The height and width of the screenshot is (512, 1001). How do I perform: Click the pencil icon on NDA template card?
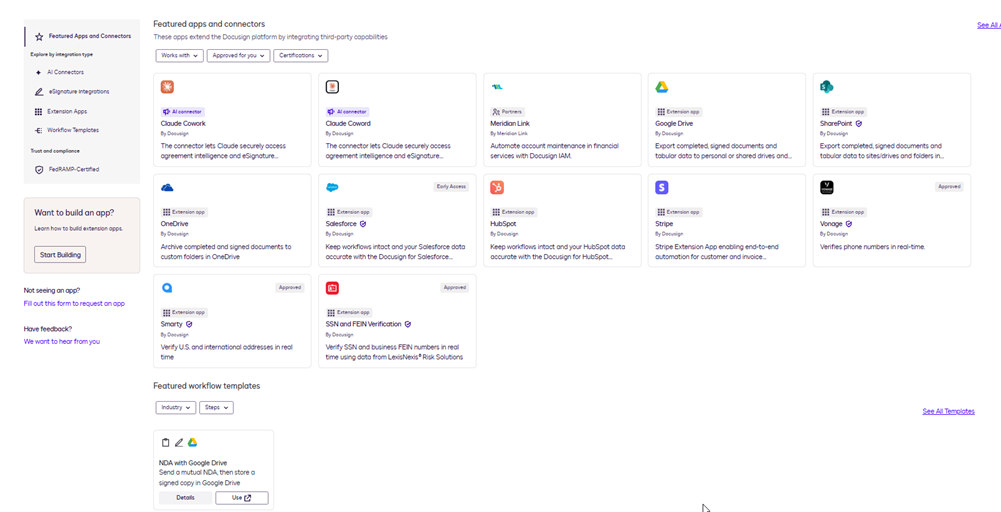179,442
